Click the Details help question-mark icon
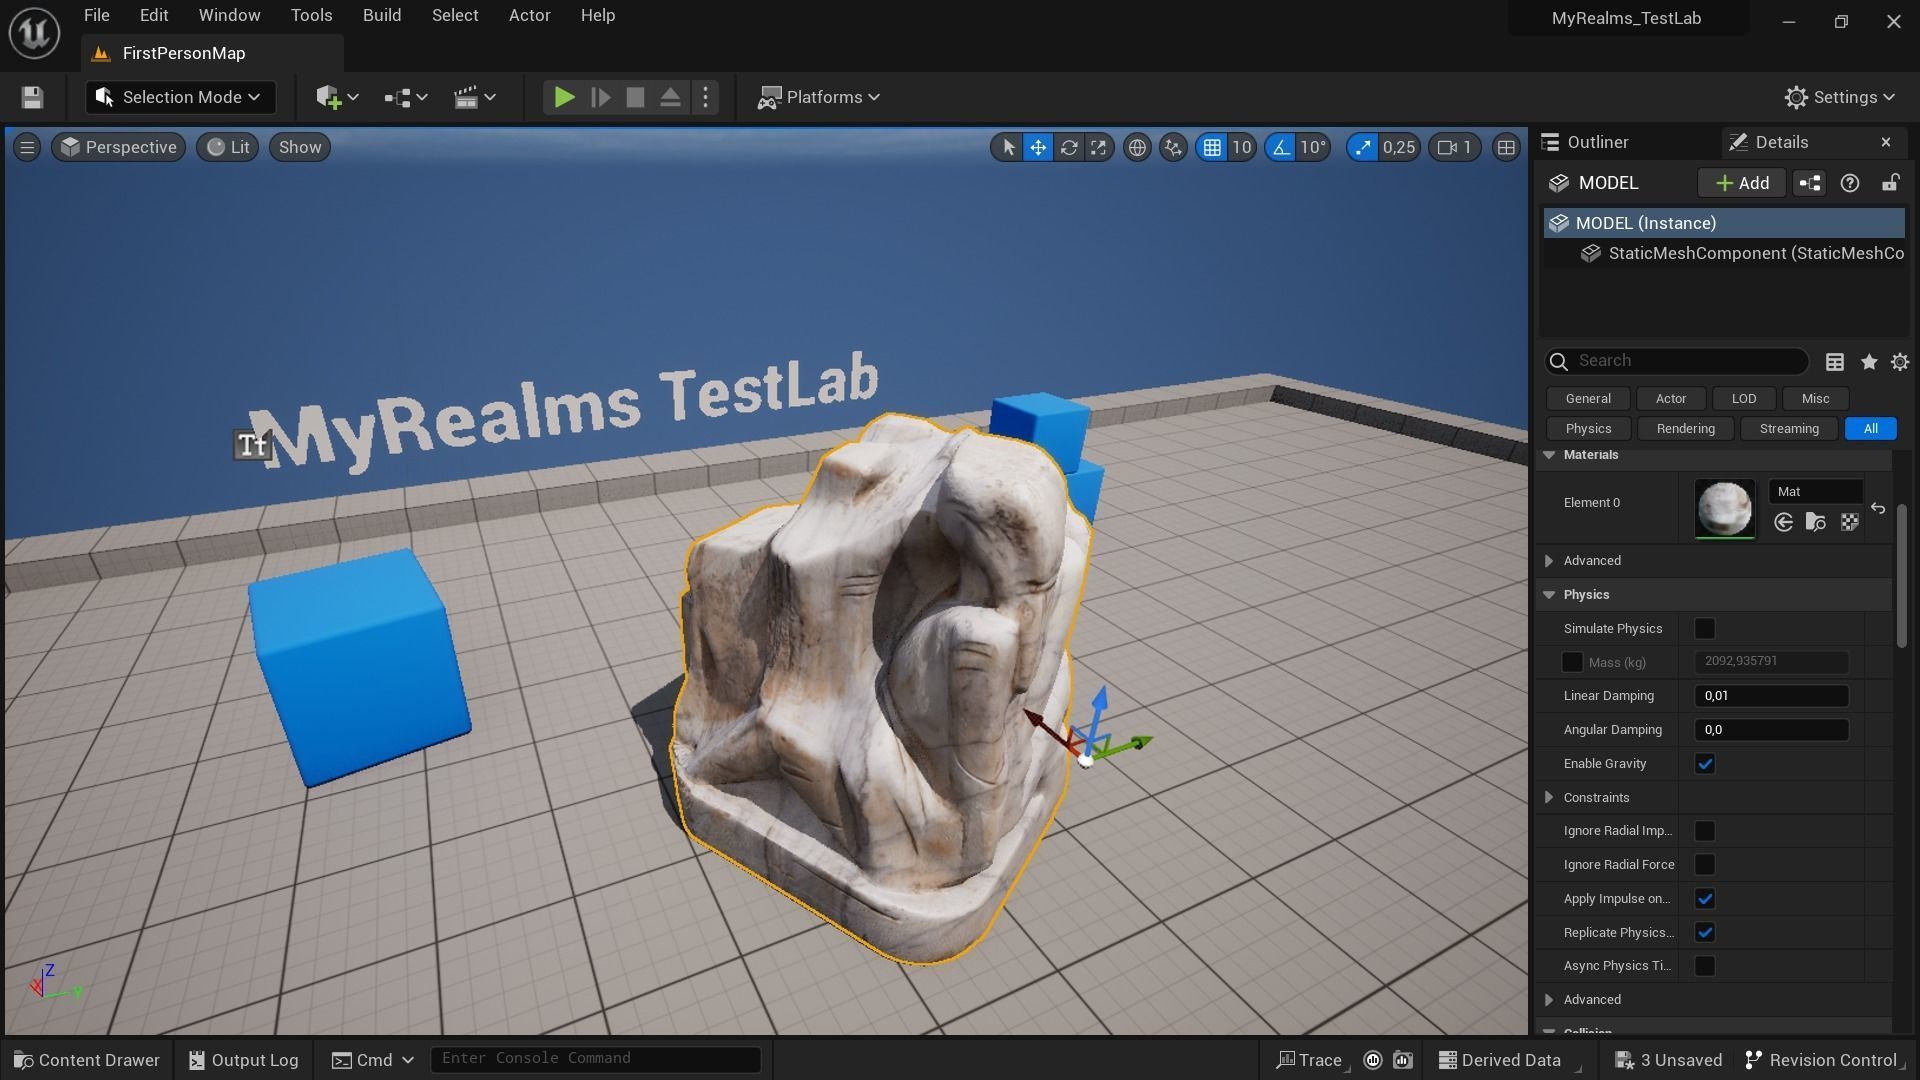The width and height of the screenshot is (1920, 1080). coord(1850,183)
